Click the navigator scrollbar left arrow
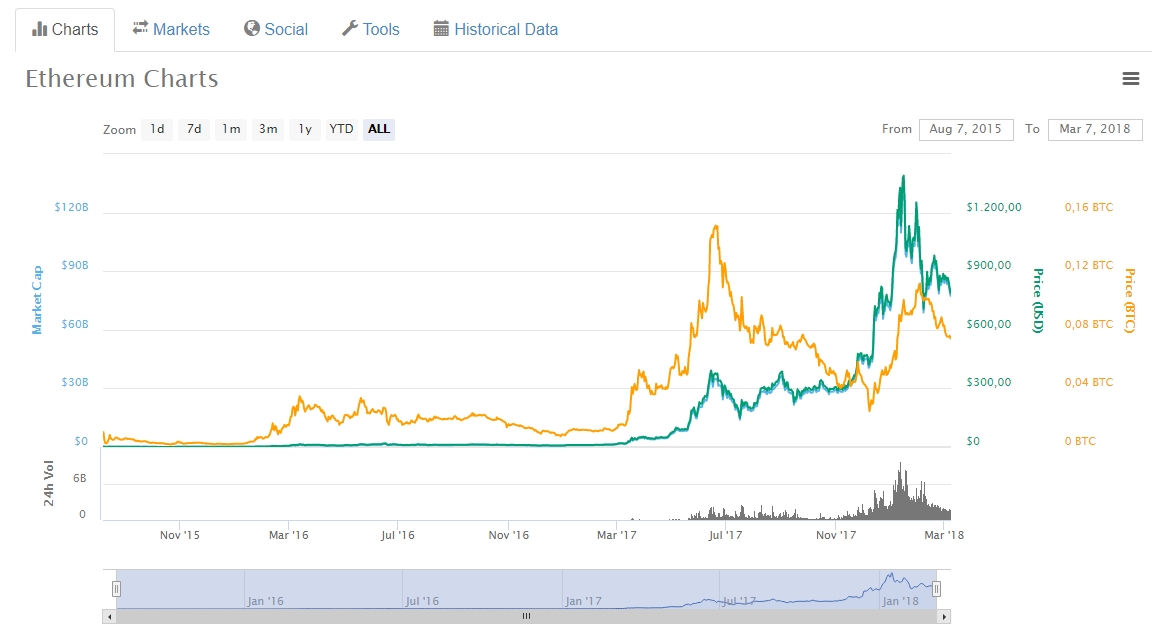This screenshot has width=1161, height=632. point(110,616)
